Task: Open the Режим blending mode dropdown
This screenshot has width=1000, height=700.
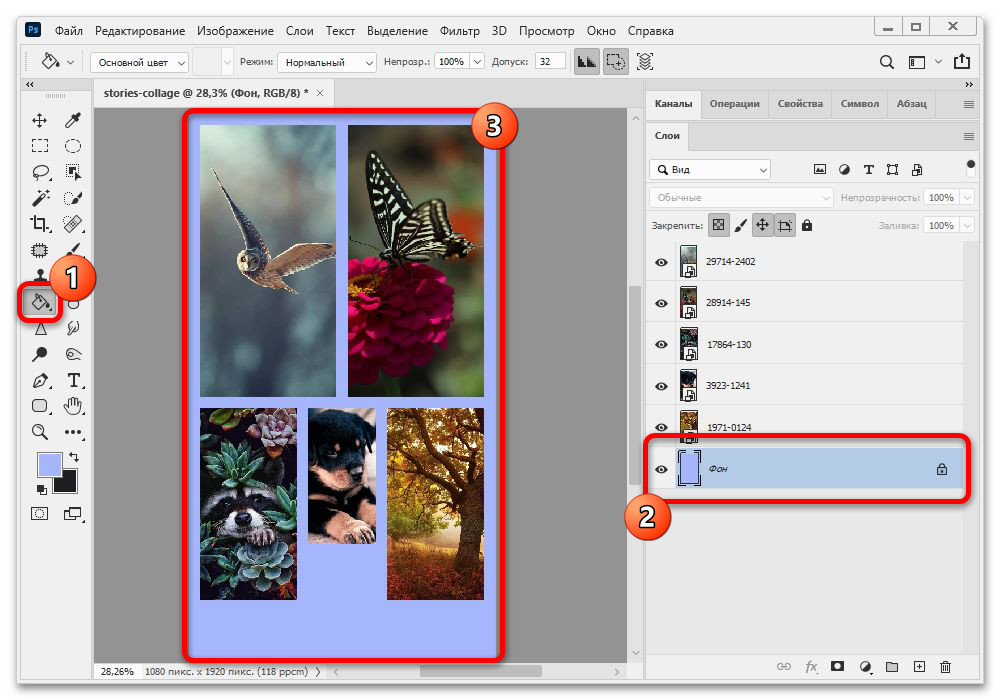Action: [326, 62]
